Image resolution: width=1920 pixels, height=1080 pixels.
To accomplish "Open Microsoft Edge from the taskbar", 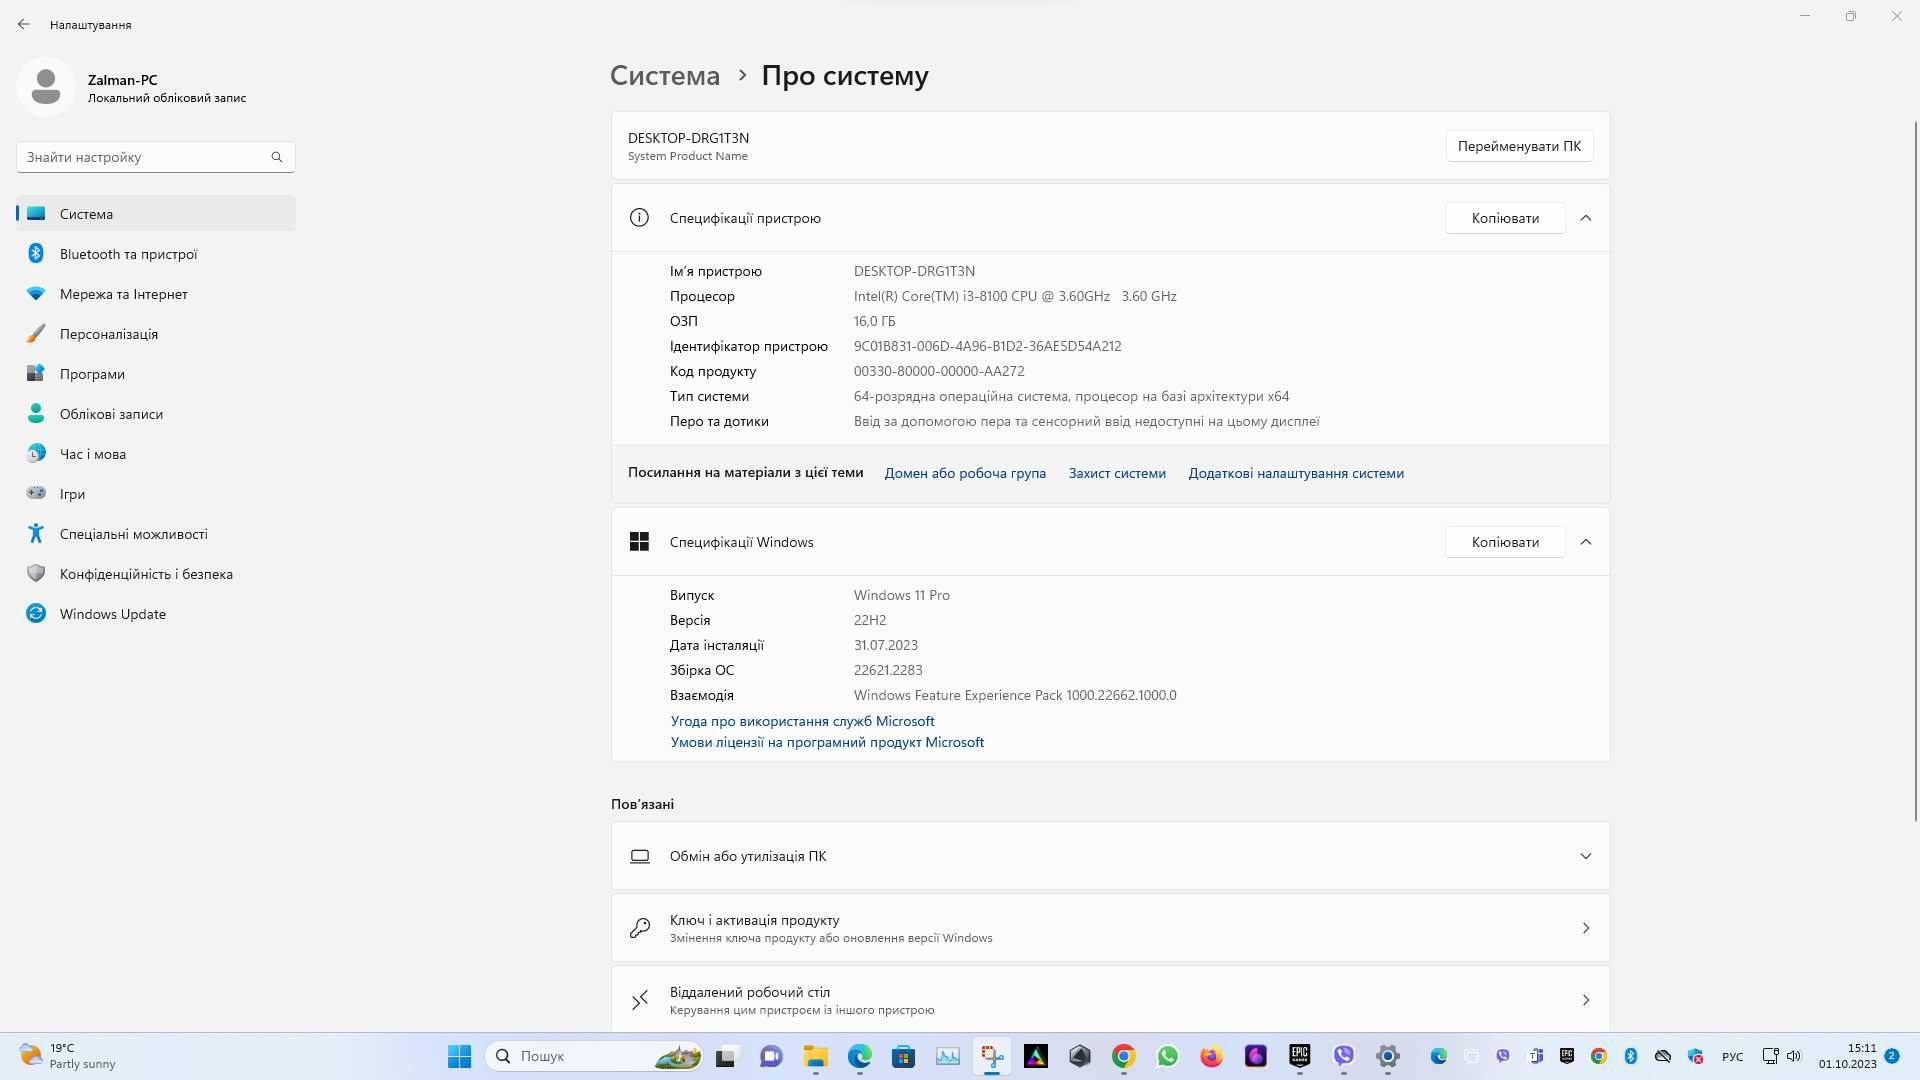I will (x=860, y=1056).
